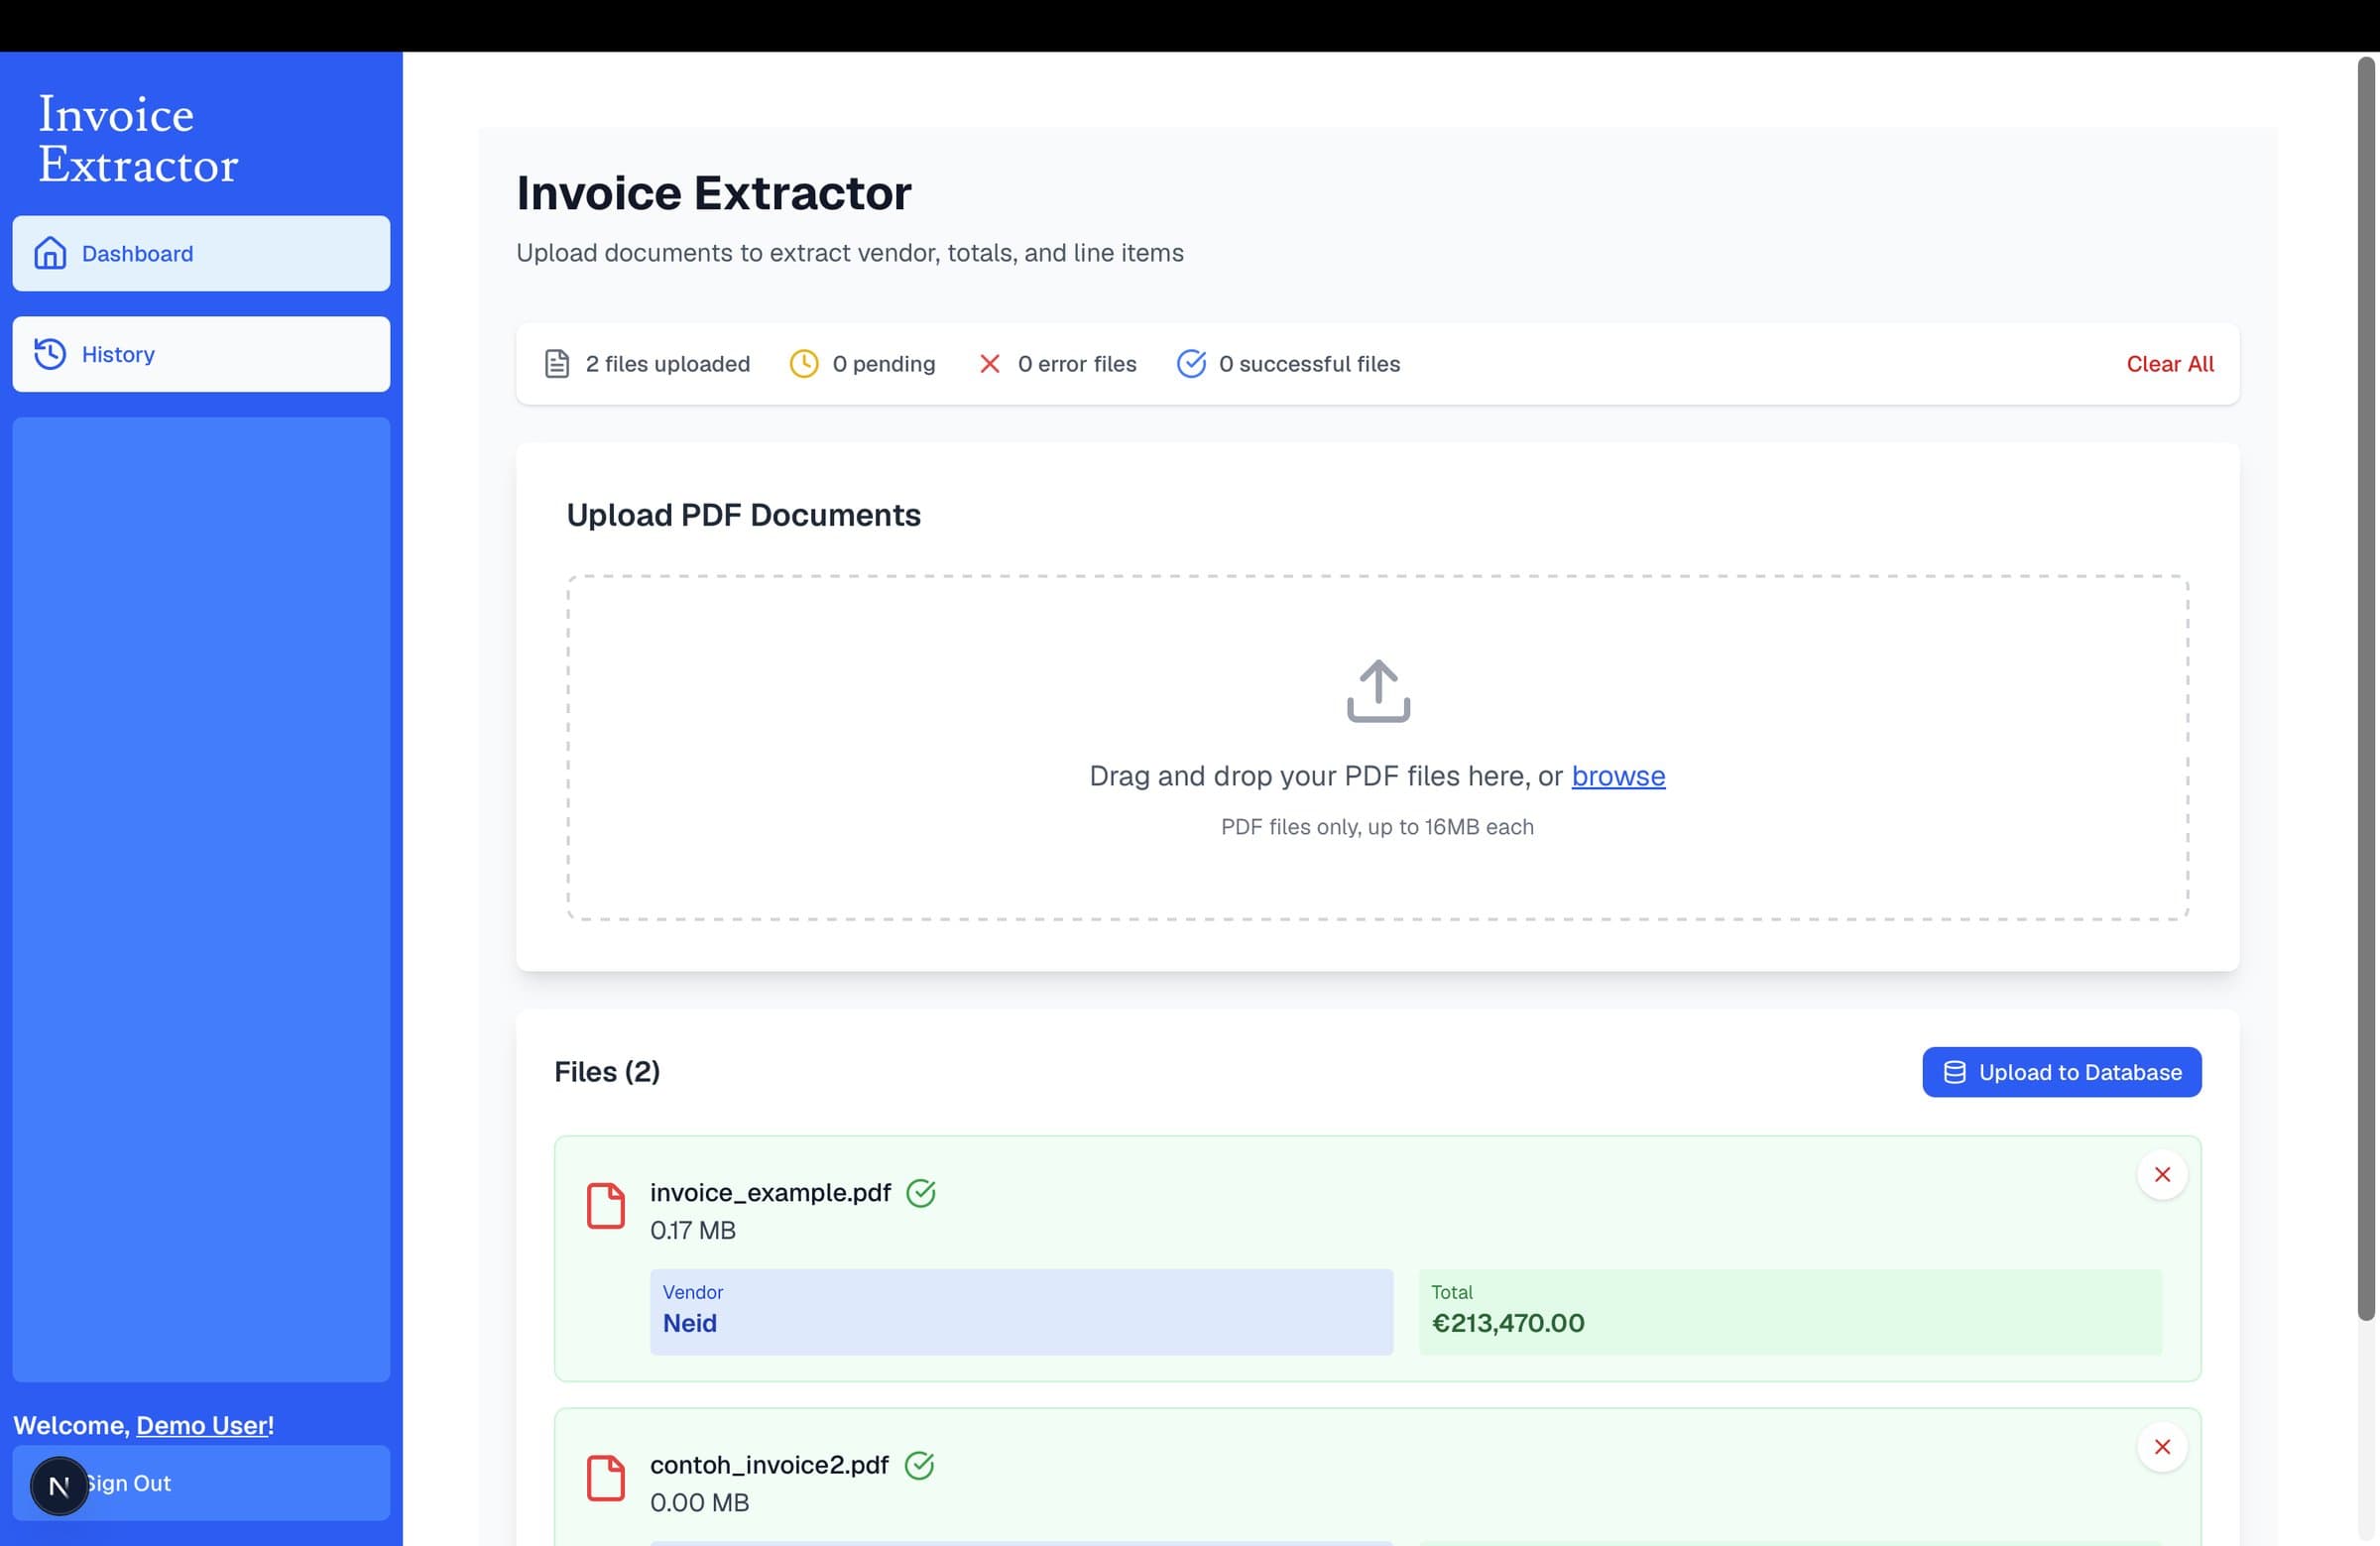Click Clear All
The width and height of the screenshot is (2380, 1546).
(x=2170, y=364)
